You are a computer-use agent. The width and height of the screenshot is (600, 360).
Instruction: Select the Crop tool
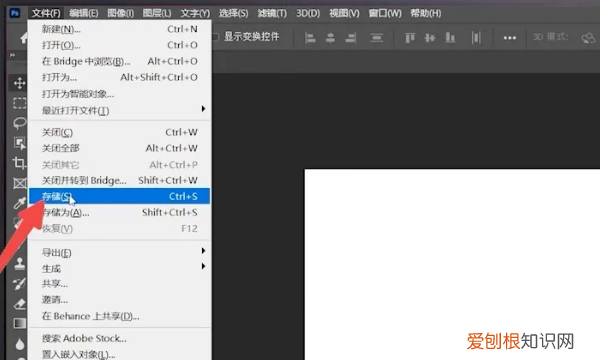pos(19,163)
